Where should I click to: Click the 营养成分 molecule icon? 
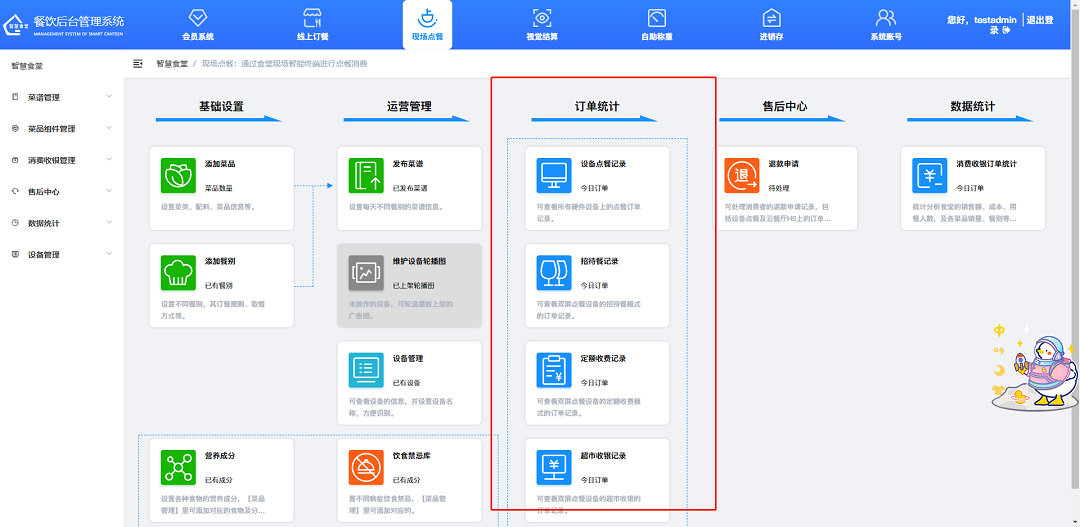pos(178,467)
